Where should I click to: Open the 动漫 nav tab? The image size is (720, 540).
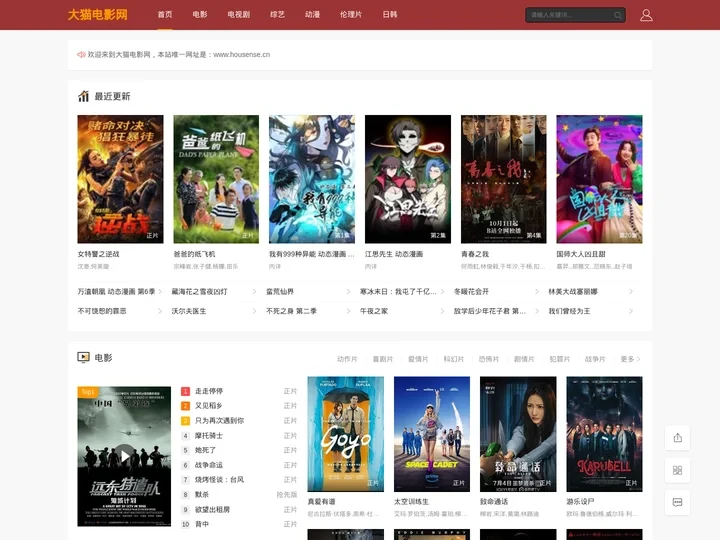(312, 15)
